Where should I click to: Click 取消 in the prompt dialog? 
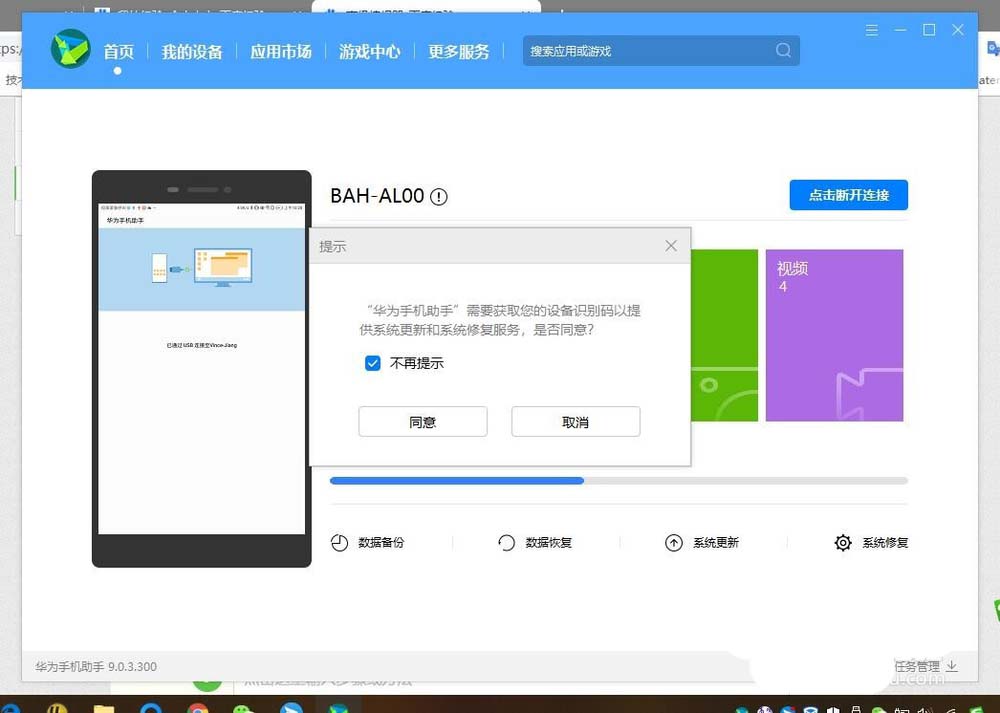coord(576,422)
